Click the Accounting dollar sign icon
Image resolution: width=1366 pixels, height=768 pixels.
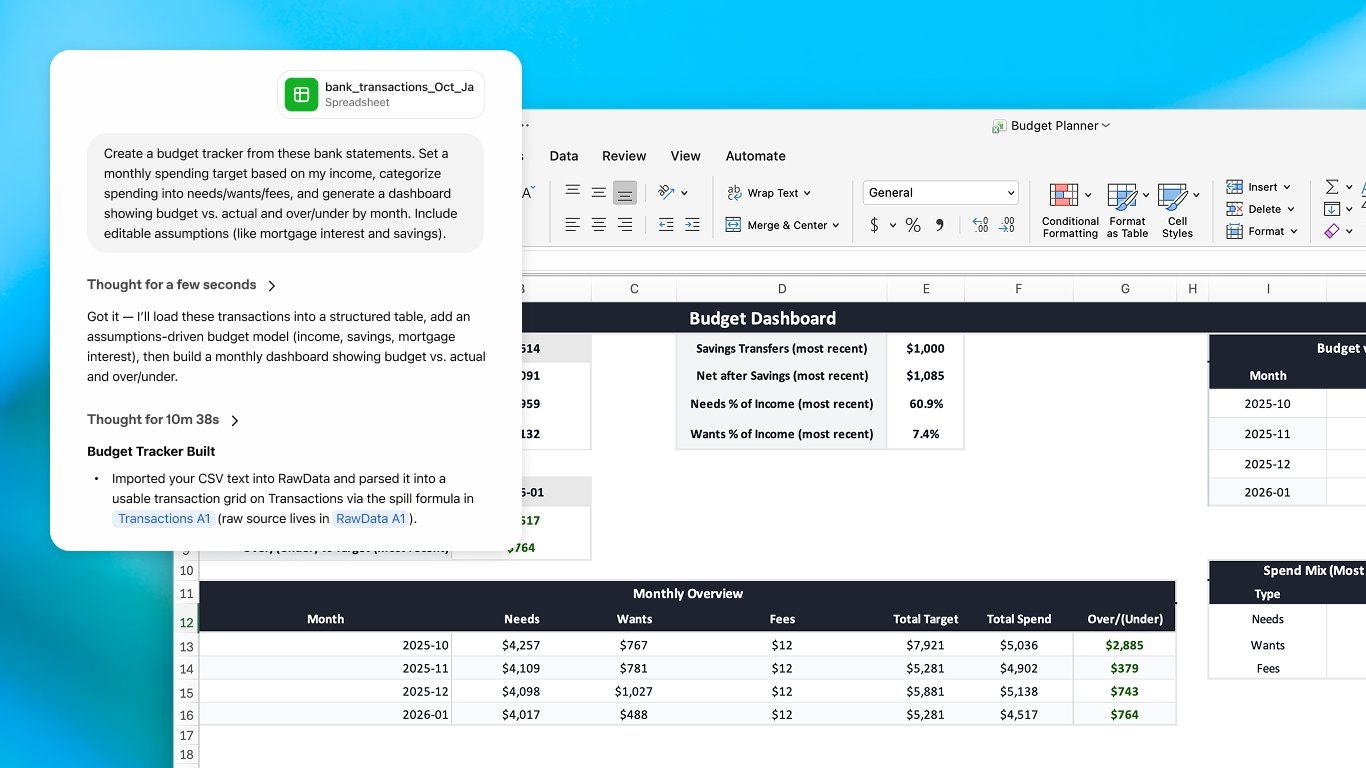point(877,225)
